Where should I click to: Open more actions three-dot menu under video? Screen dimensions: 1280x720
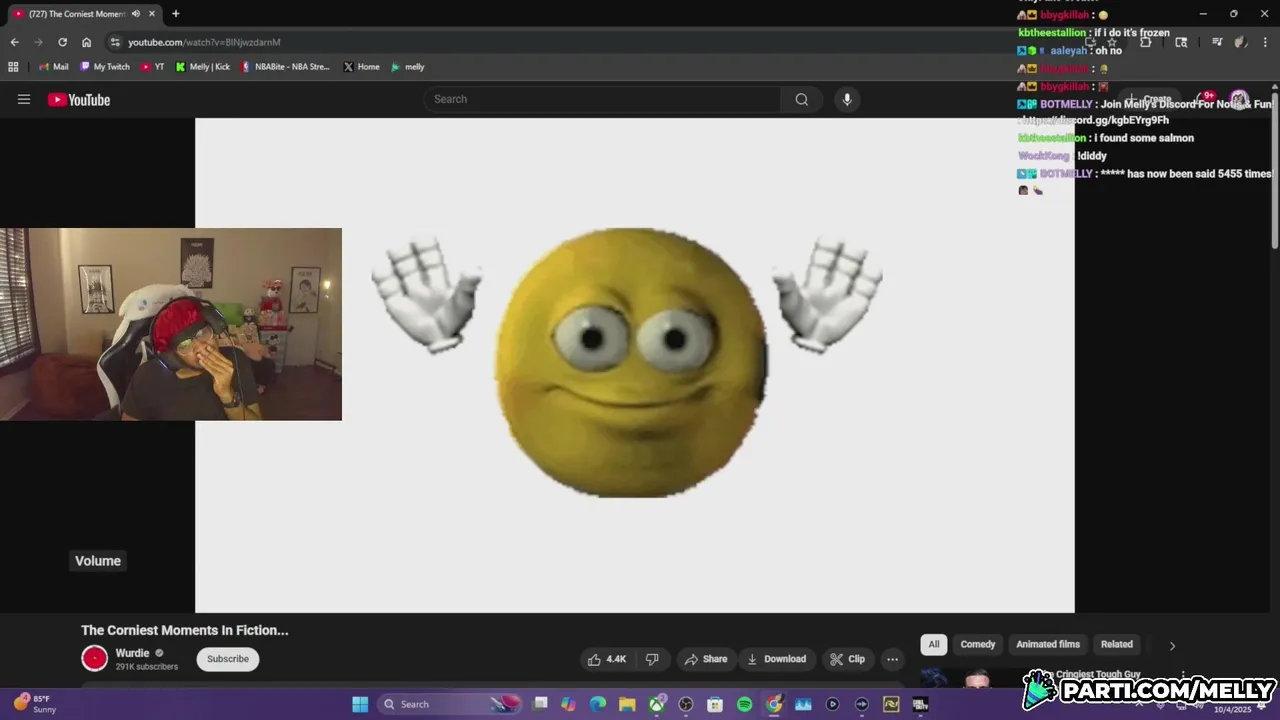click(892, 659)
